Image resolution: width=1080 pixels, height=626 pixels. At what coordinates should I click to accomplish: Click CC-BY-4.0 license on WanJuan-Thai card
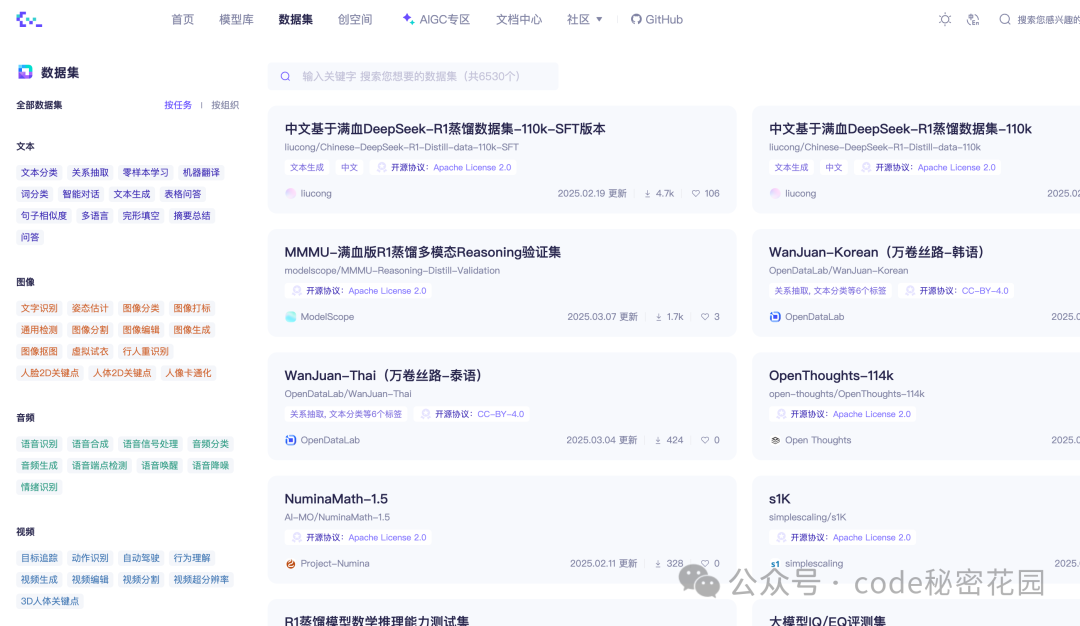tap(501, 414)
